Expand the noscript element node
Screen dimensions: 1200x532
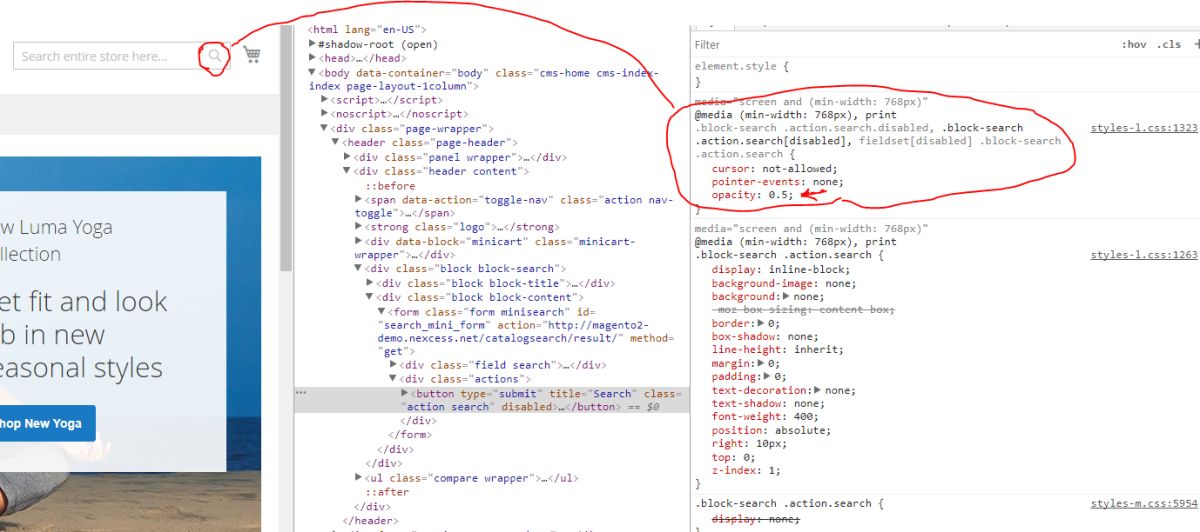(x=325, y=114)
